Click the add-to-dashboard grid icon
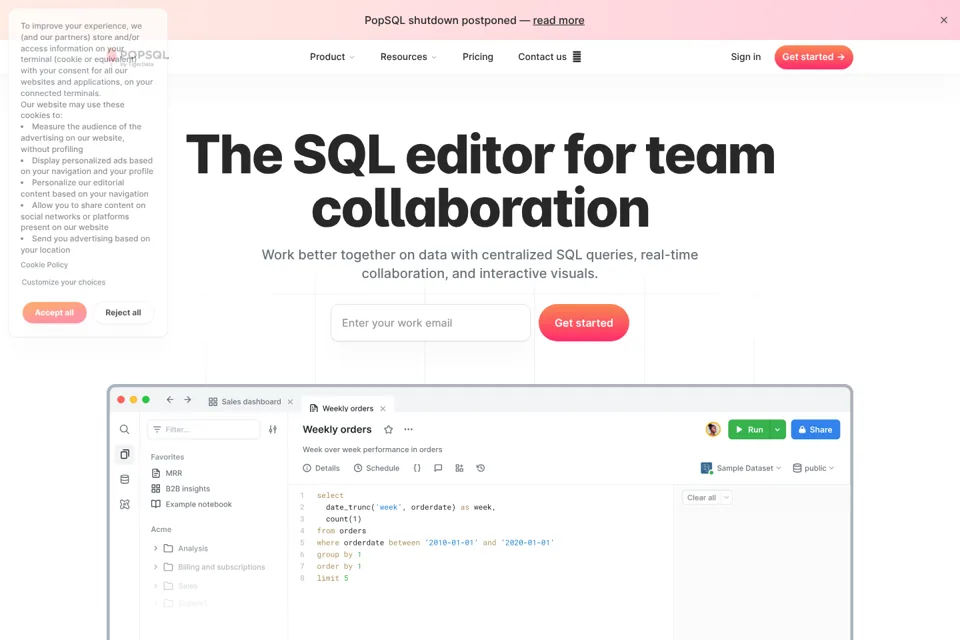 [459, 468]
